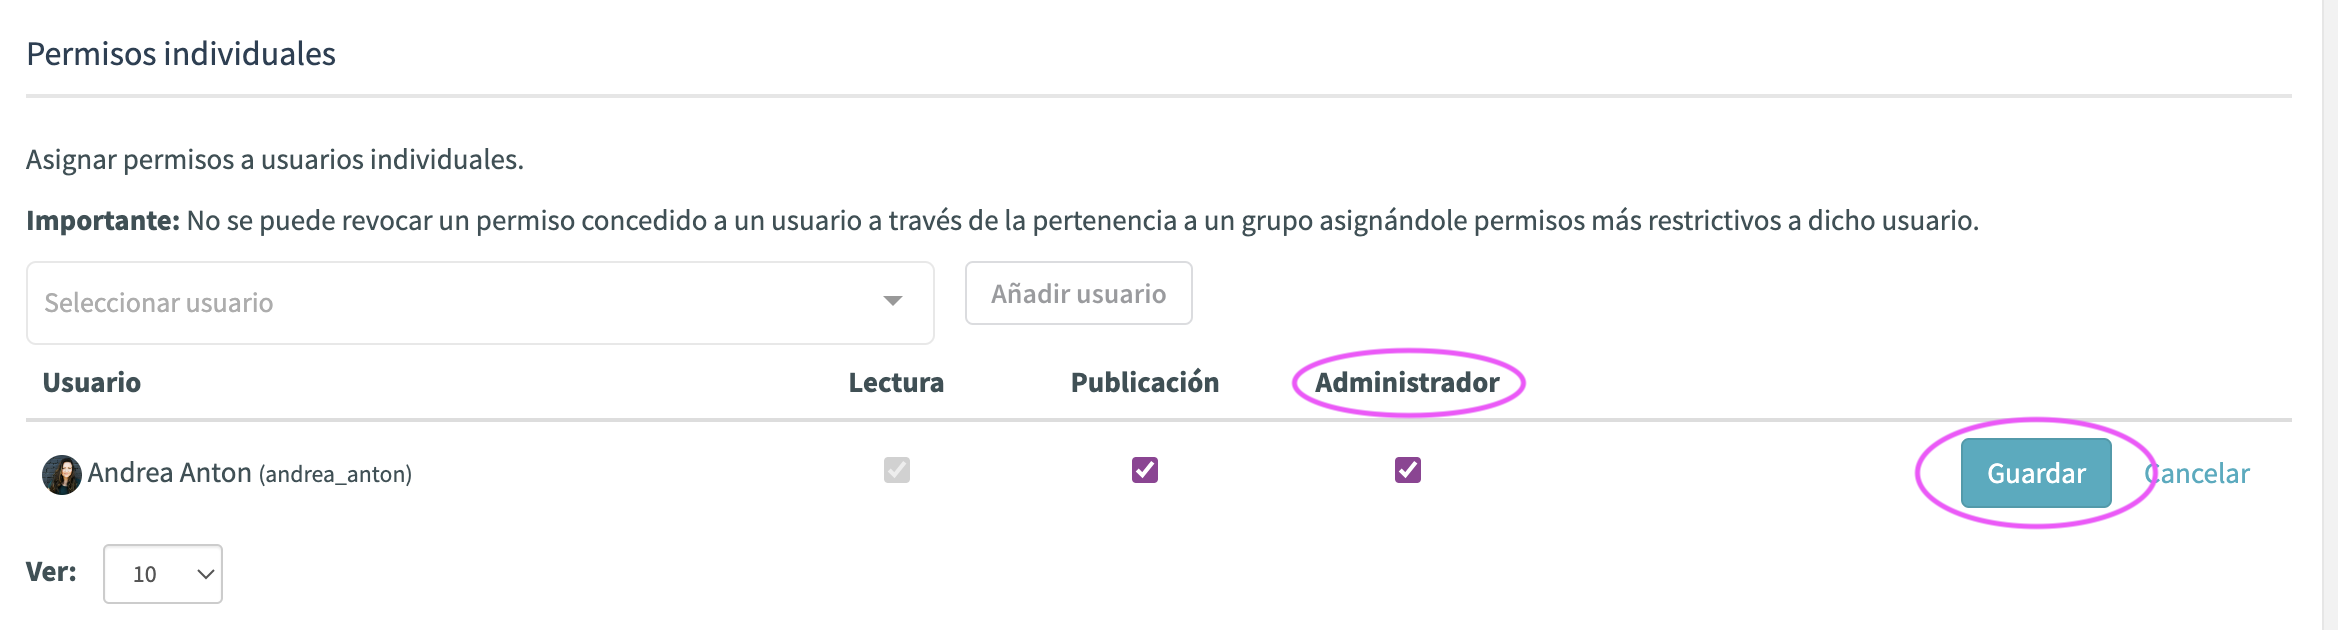The height and width of the screenshot is (630, 2338).
Task: Toggle the disabled Lectura checkbox for Andrea Anton
Action: [x=897, y=470]
